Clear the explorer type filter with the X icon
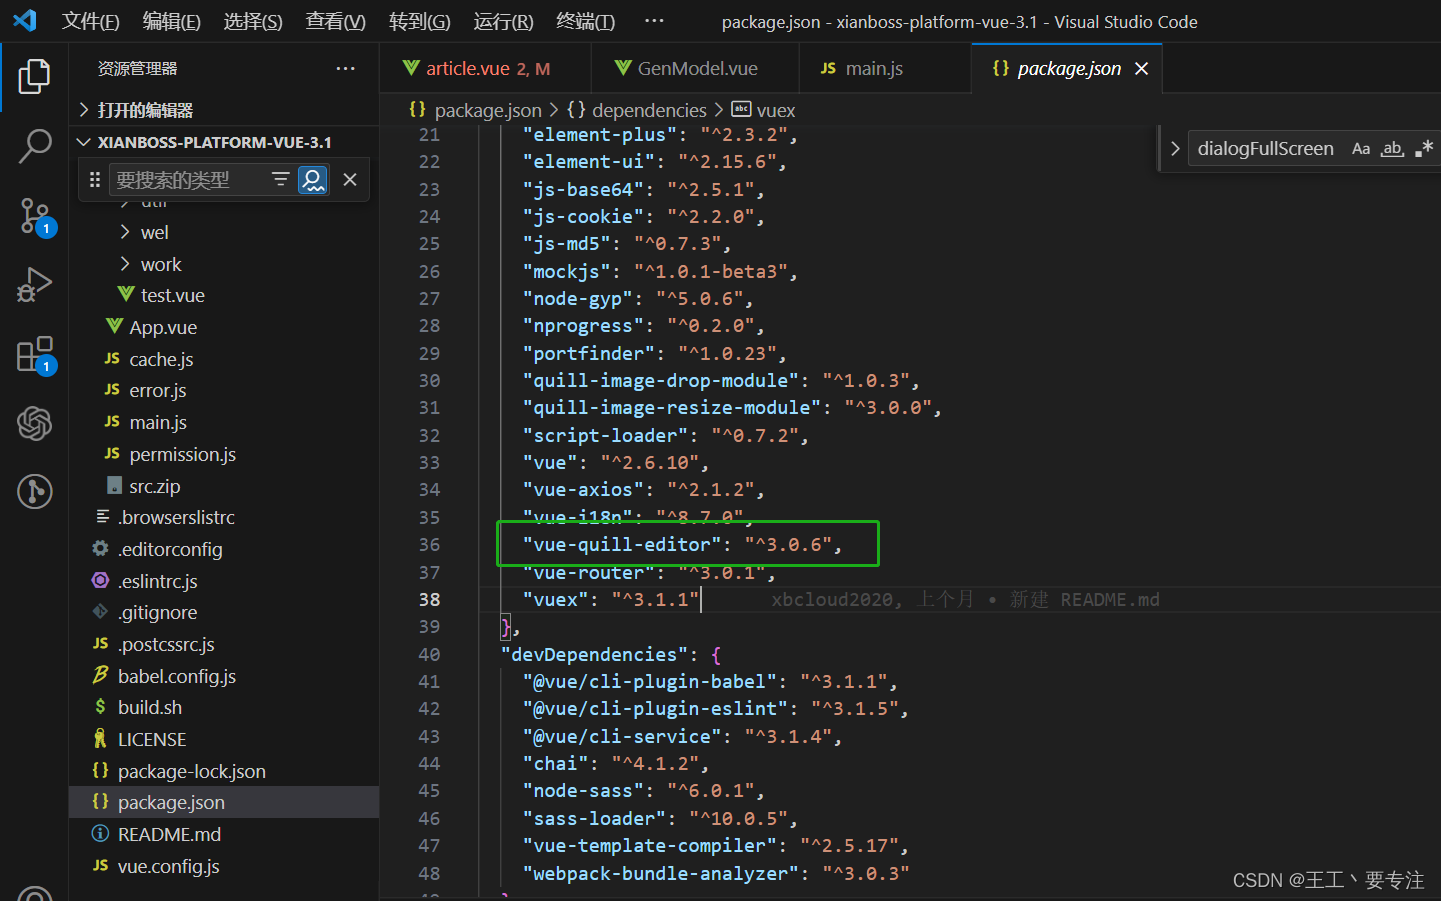Screen dimensions: 1441x901 pos(350,180)
